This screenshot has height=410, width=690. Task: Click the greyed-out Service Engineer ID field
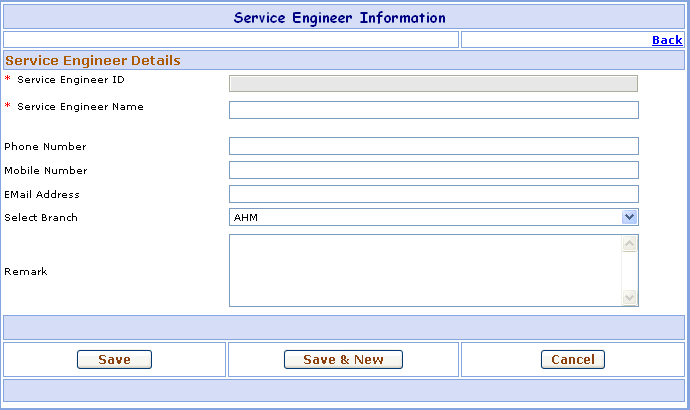tap(433, 84)
